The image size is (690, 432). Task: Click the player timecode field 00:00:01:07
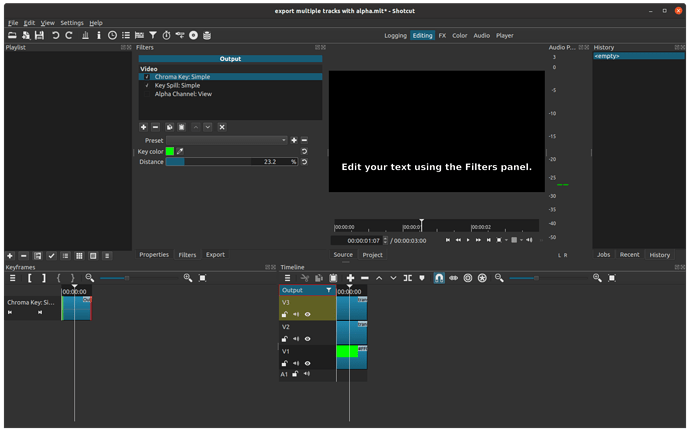click(x=360, y=241)
